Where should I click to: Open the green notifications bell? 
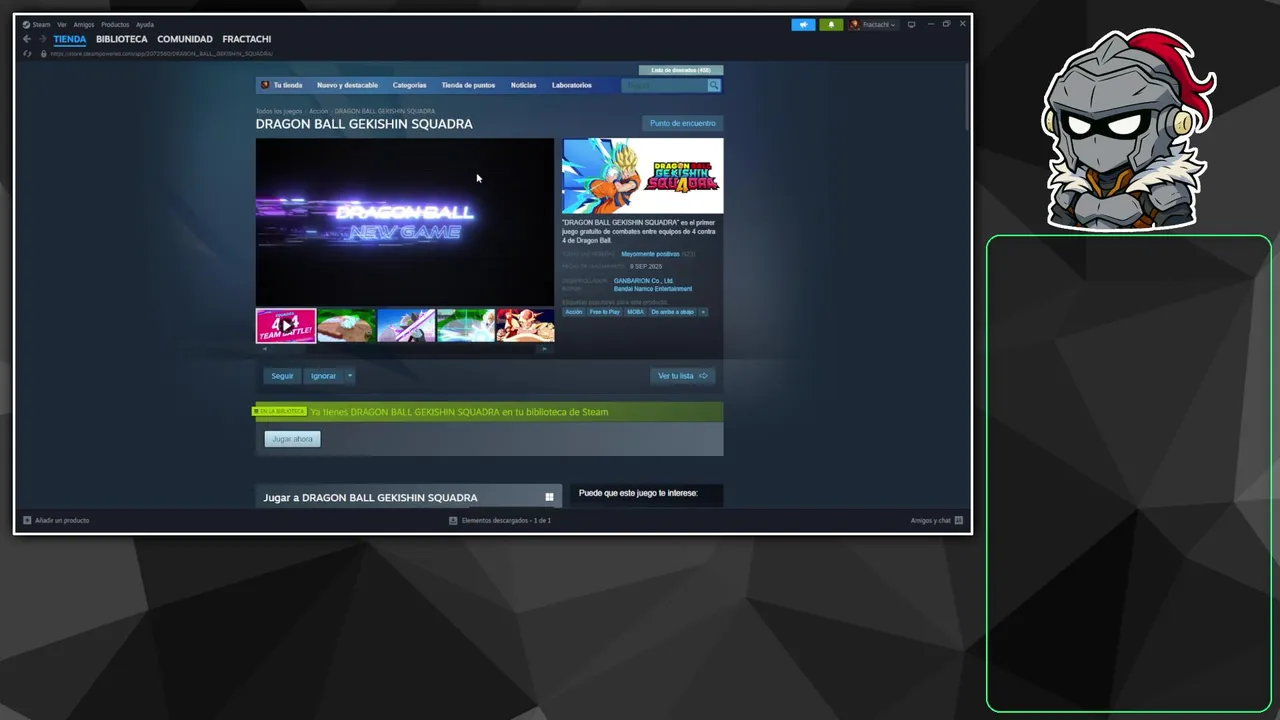pos(831,24)
